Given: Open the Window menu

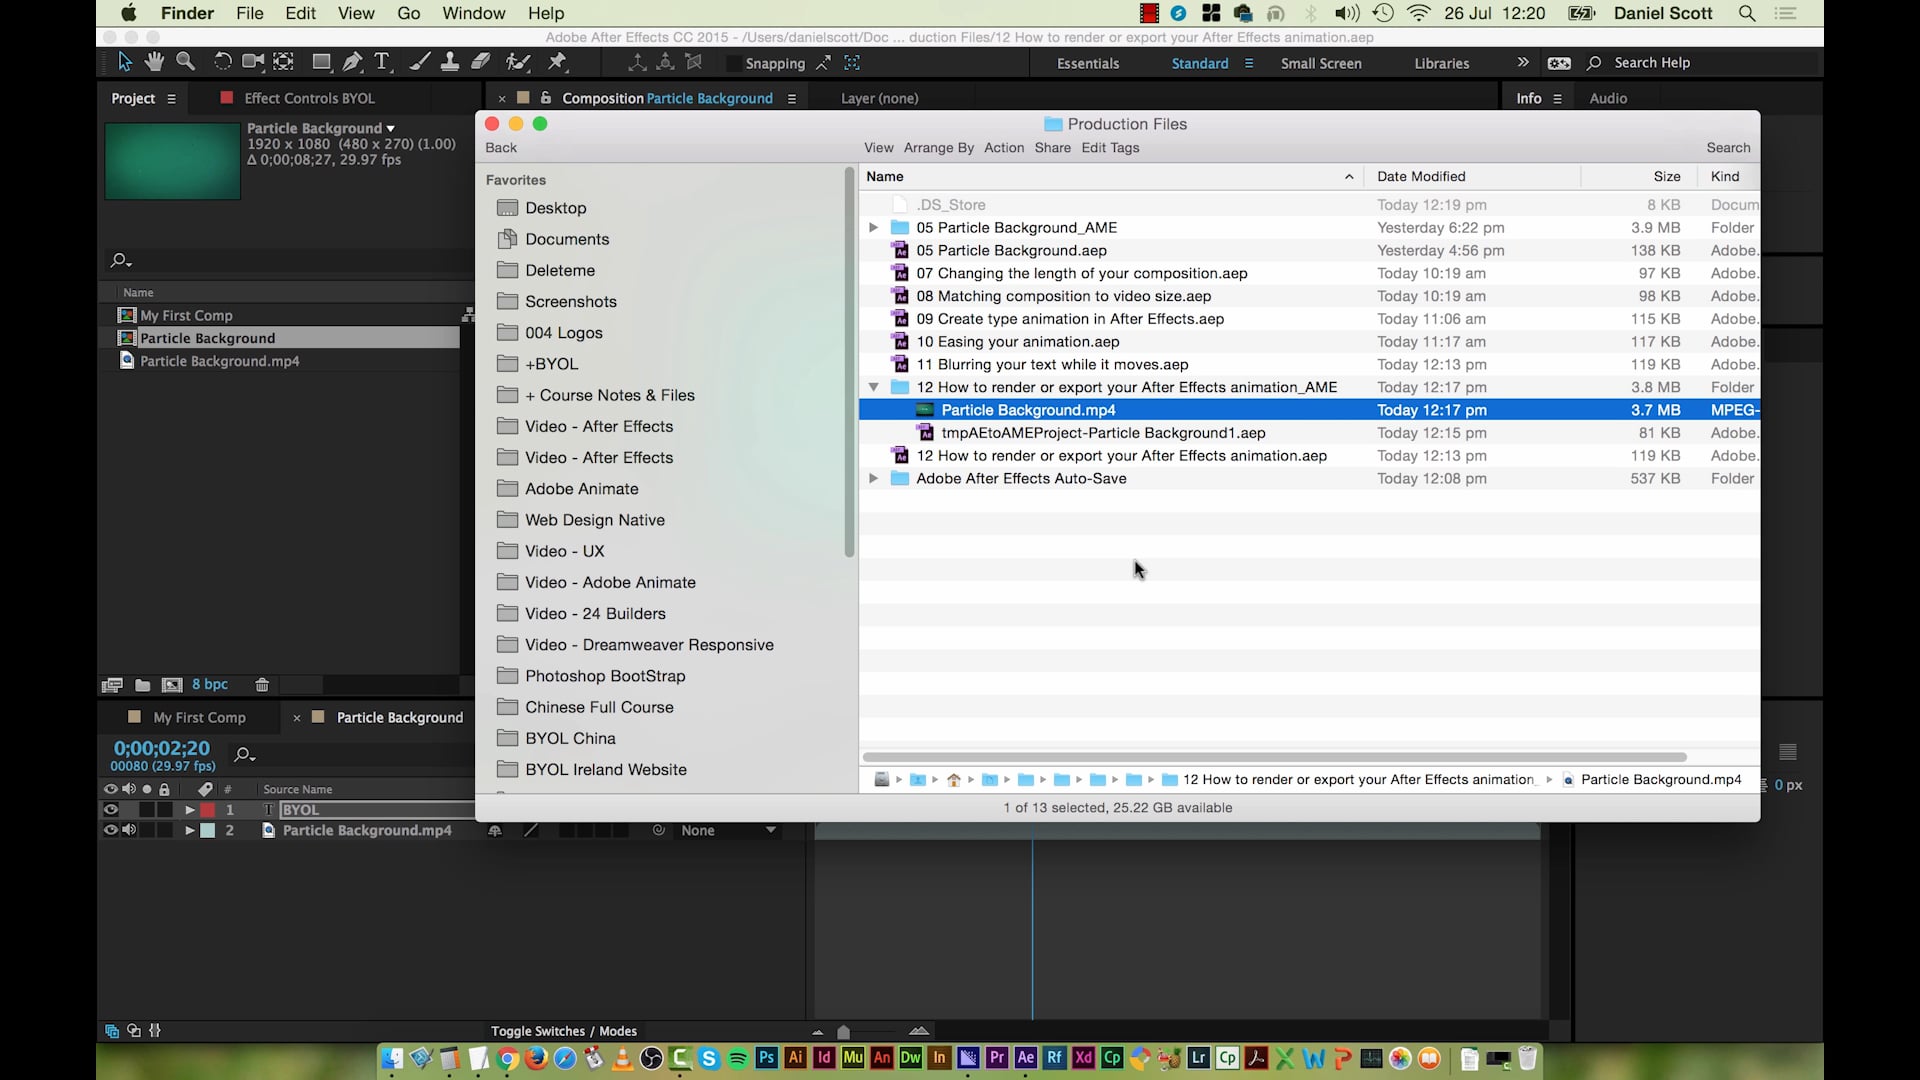Looking at the screenshot, I should [474, 13].
